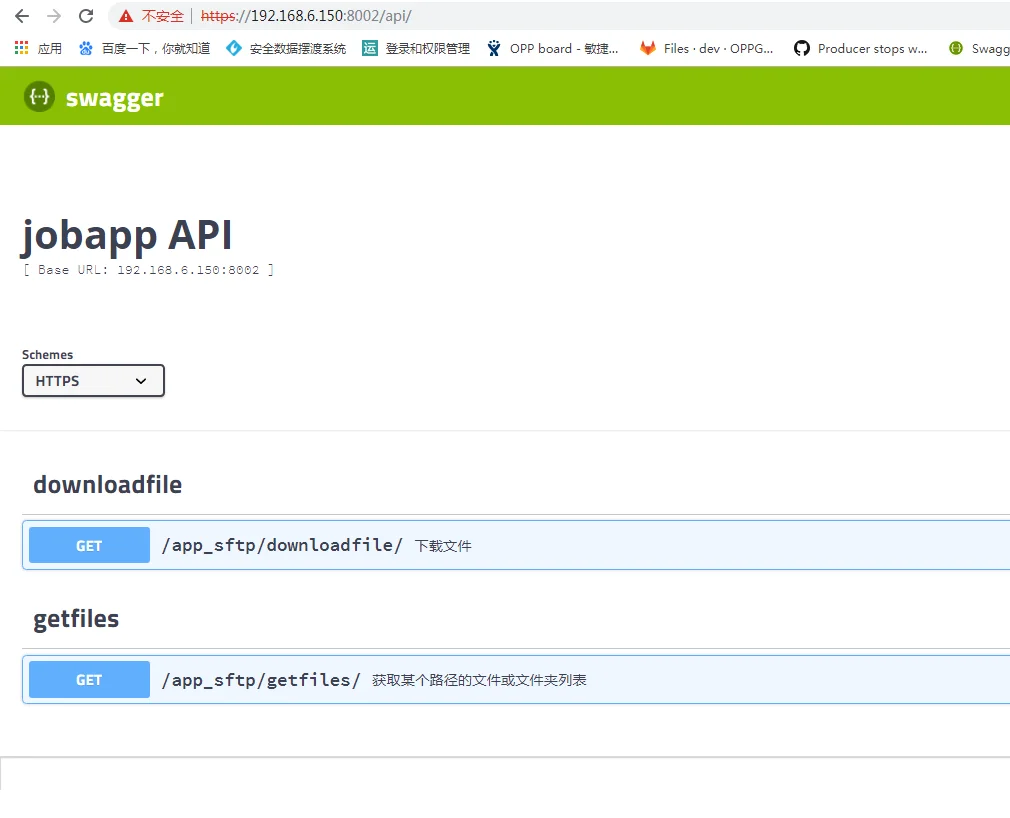Image resolution: width=1010 pixels, height=818 pixels.
Task: Open the 百度一下 bookmark
Action: (144, 48)
